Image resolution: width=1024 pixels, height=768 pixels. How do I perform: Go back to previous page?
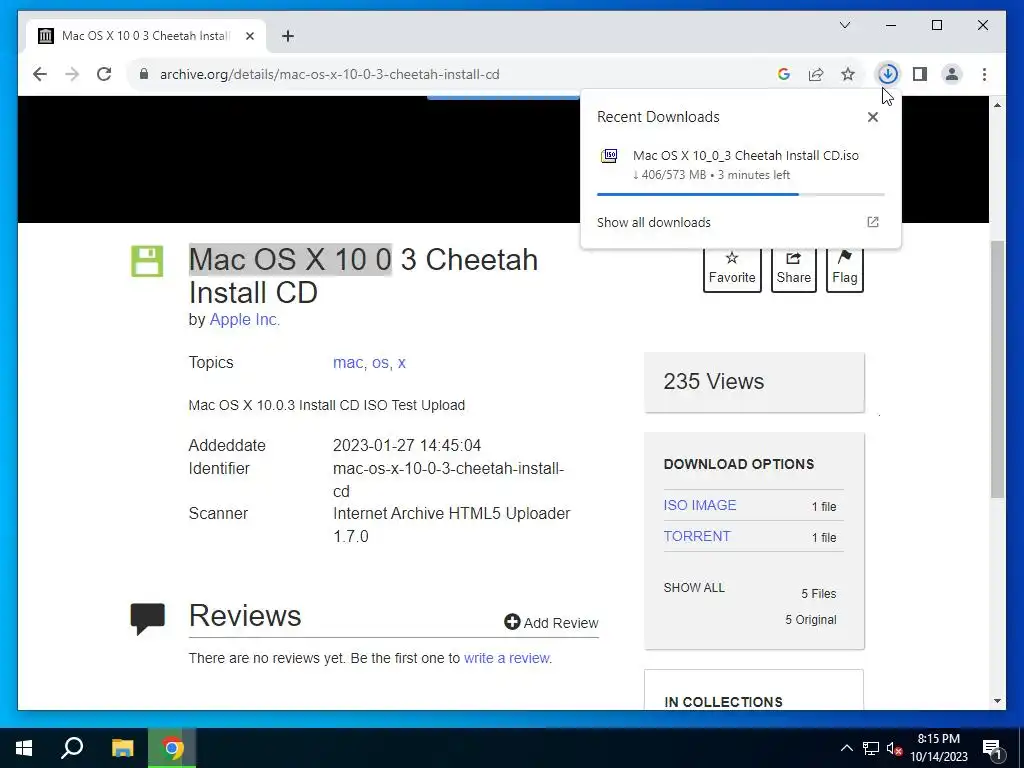pos(40,74)
